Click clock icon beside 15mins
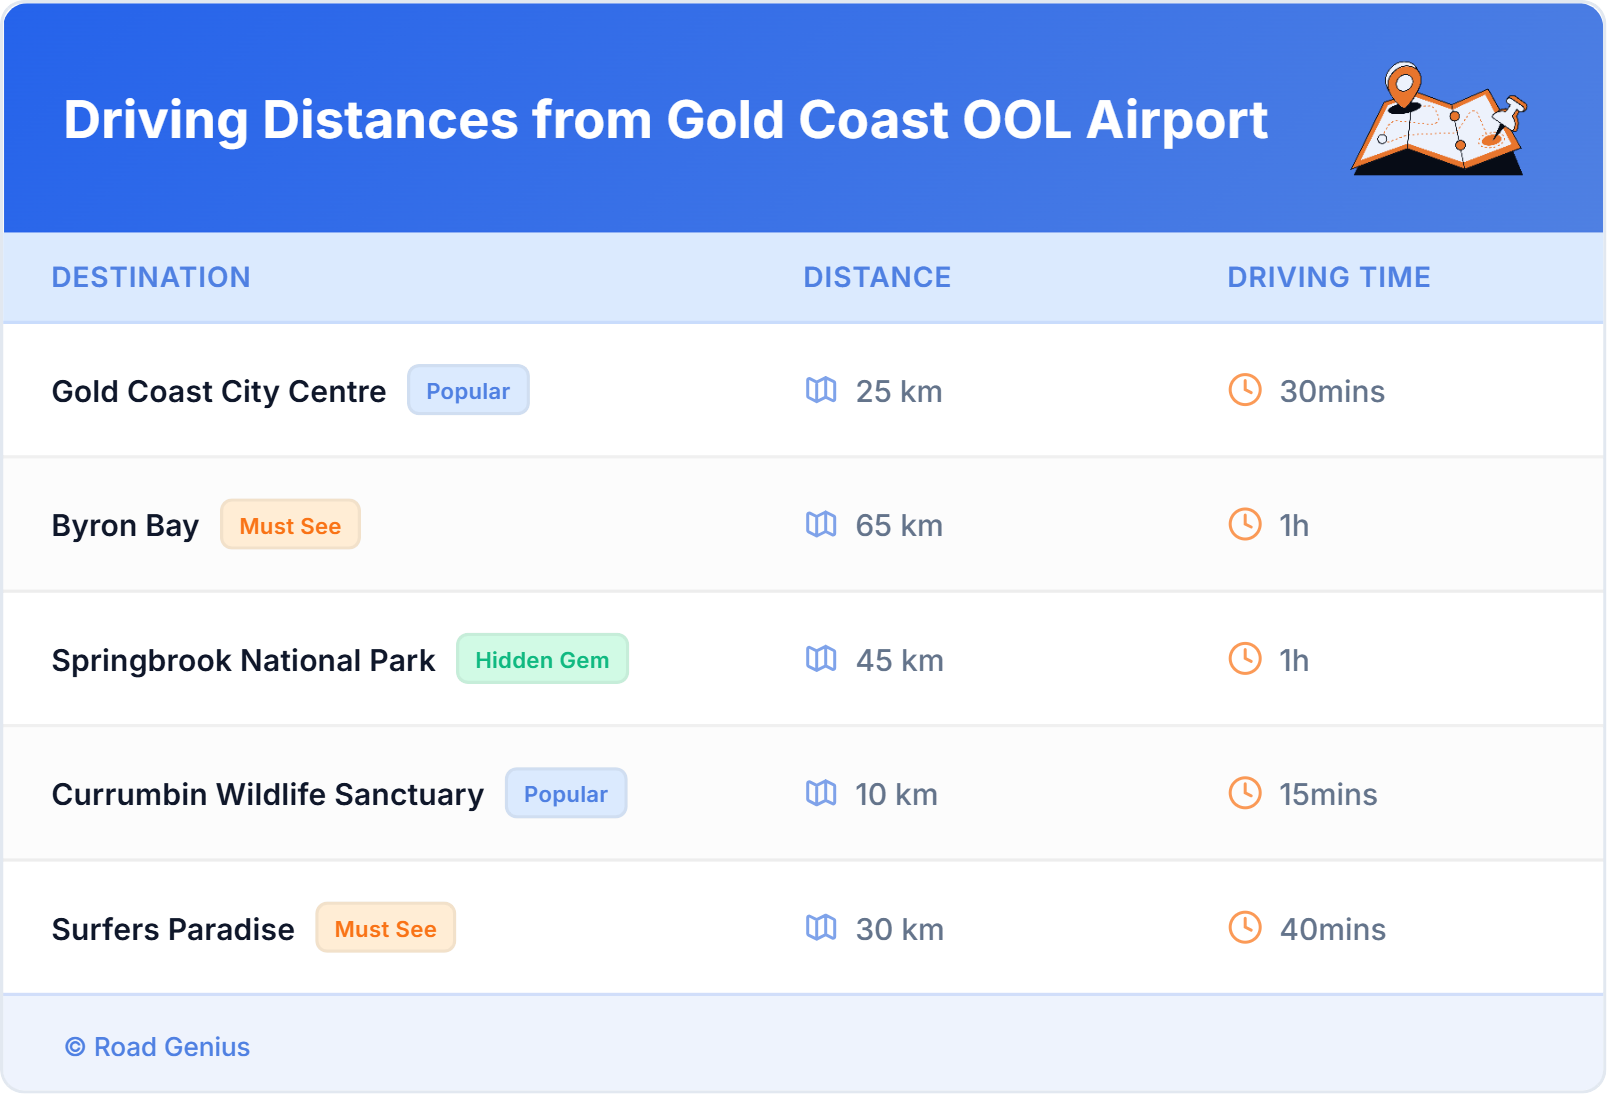1608x1094 pixels. coord(1244,793)
